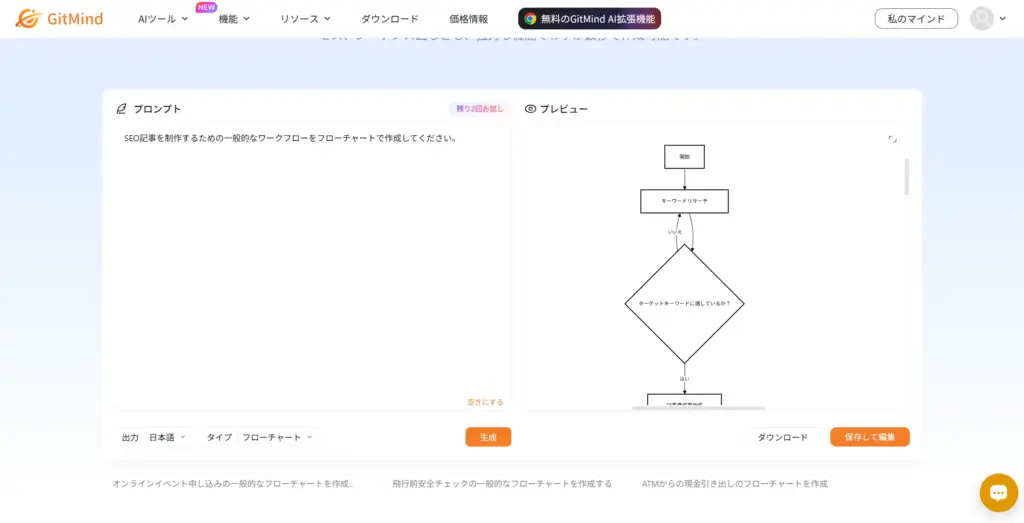Click the GitMind logo
1024x523 pixels.
59,18
